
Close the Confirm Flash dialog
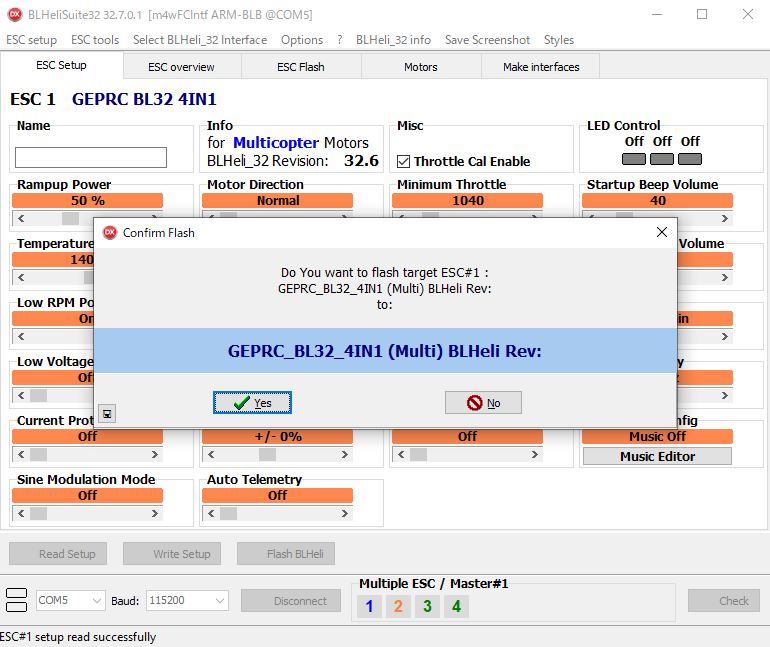661,232
